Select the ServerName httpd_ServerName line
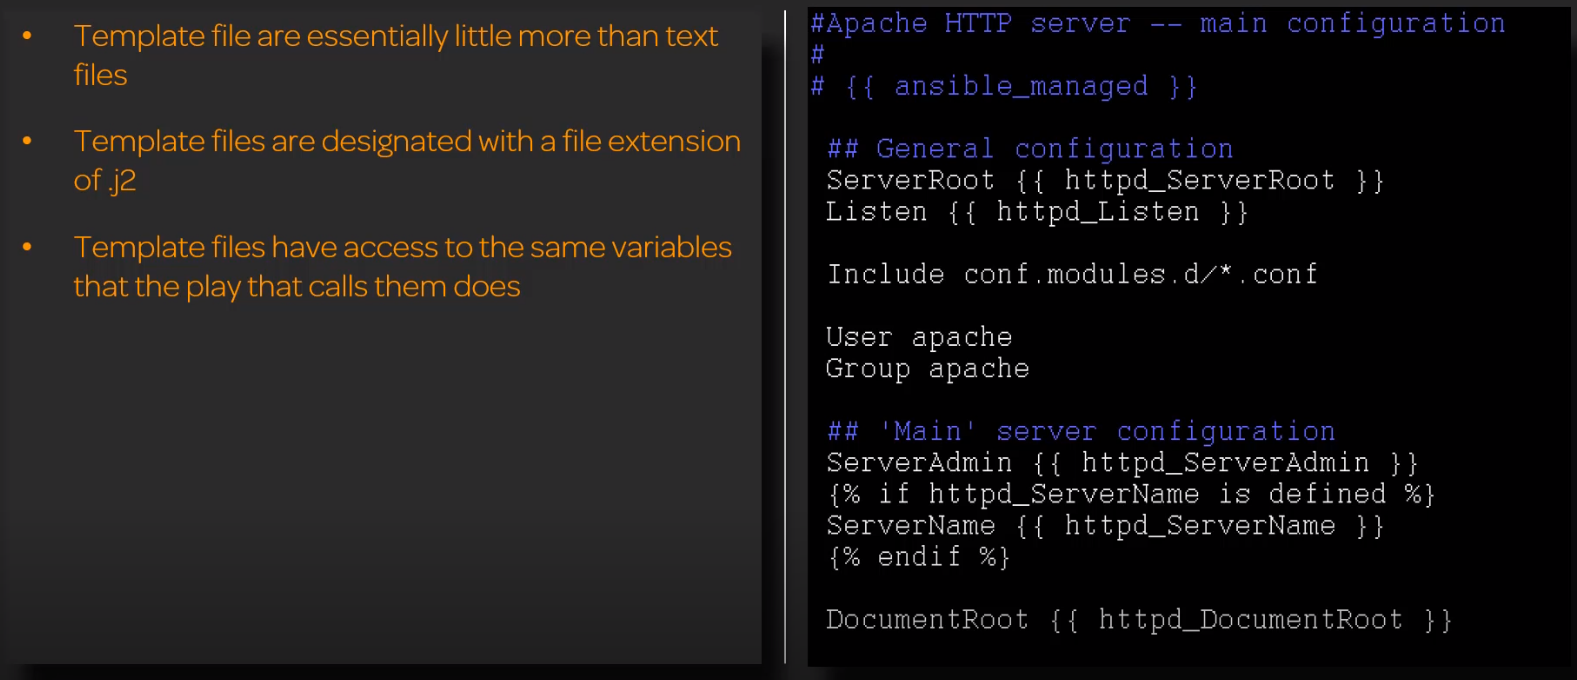 click(1105, 526)
